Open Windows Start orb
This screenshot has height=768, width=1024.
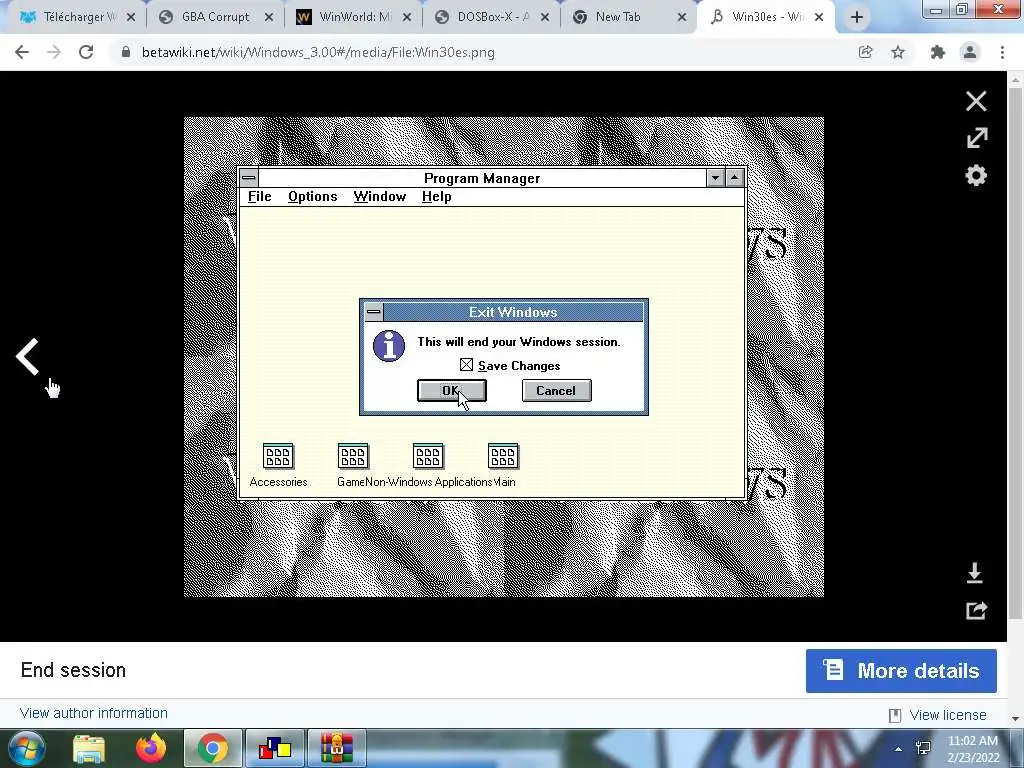26,748
